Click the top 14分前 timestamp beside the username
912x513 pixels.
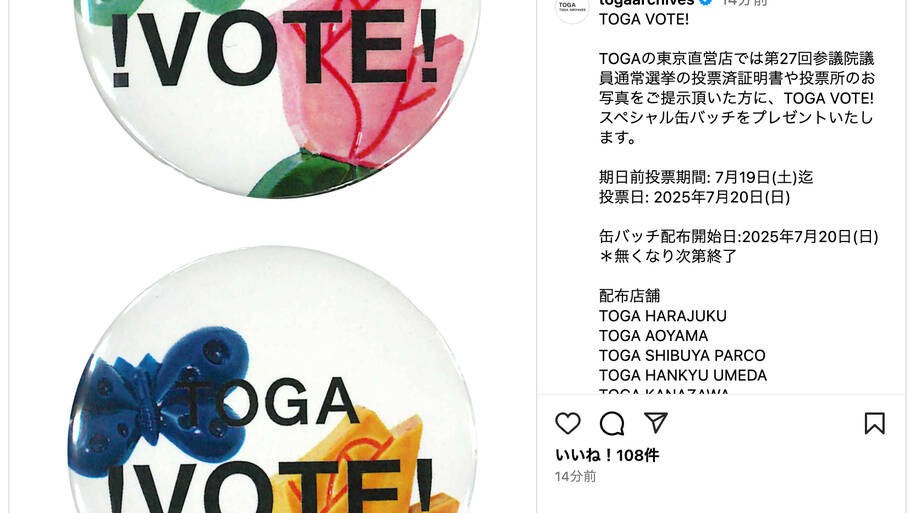coord(744,2)
